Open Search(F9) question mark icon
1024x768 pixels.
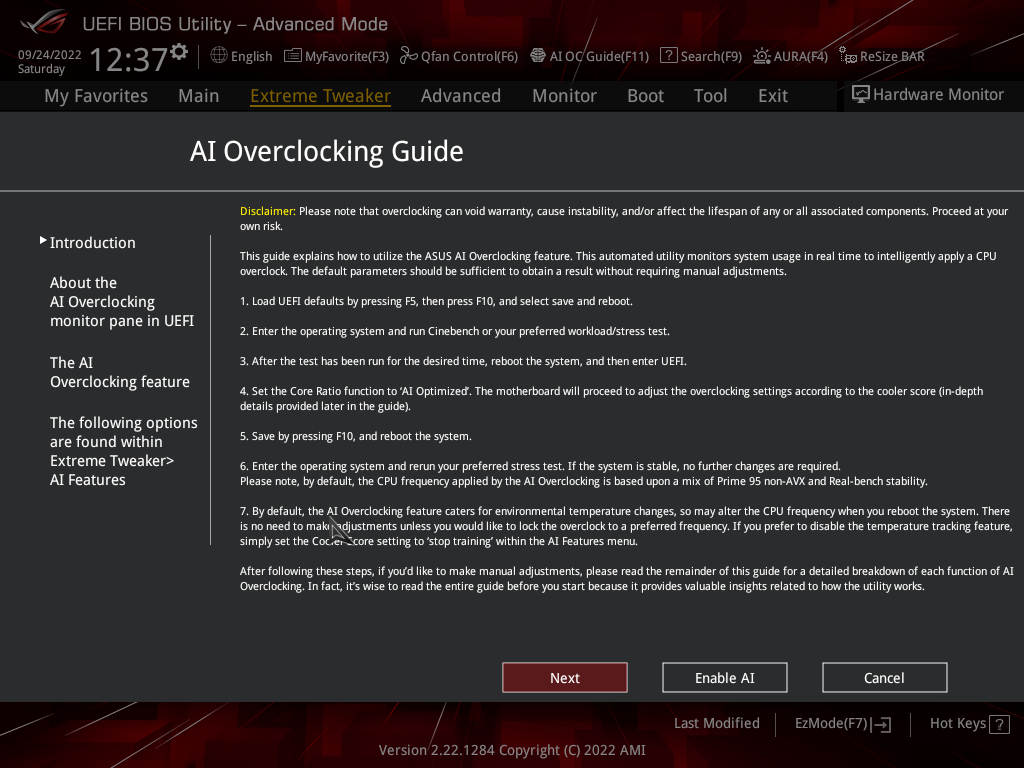(x=669, y=56)
